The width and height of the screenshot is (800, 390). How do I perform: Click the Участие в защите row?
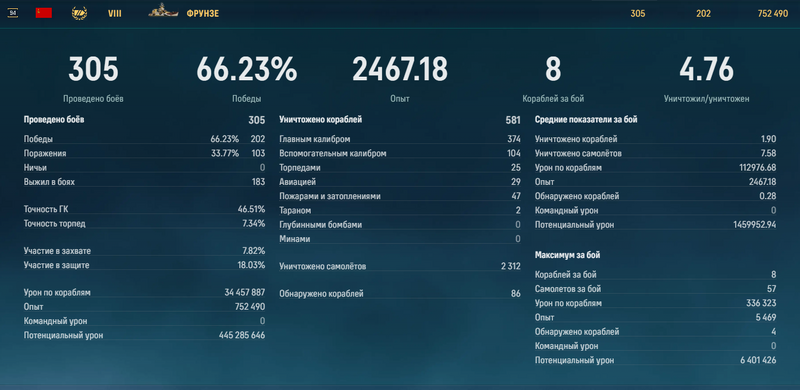click(144, 265)
